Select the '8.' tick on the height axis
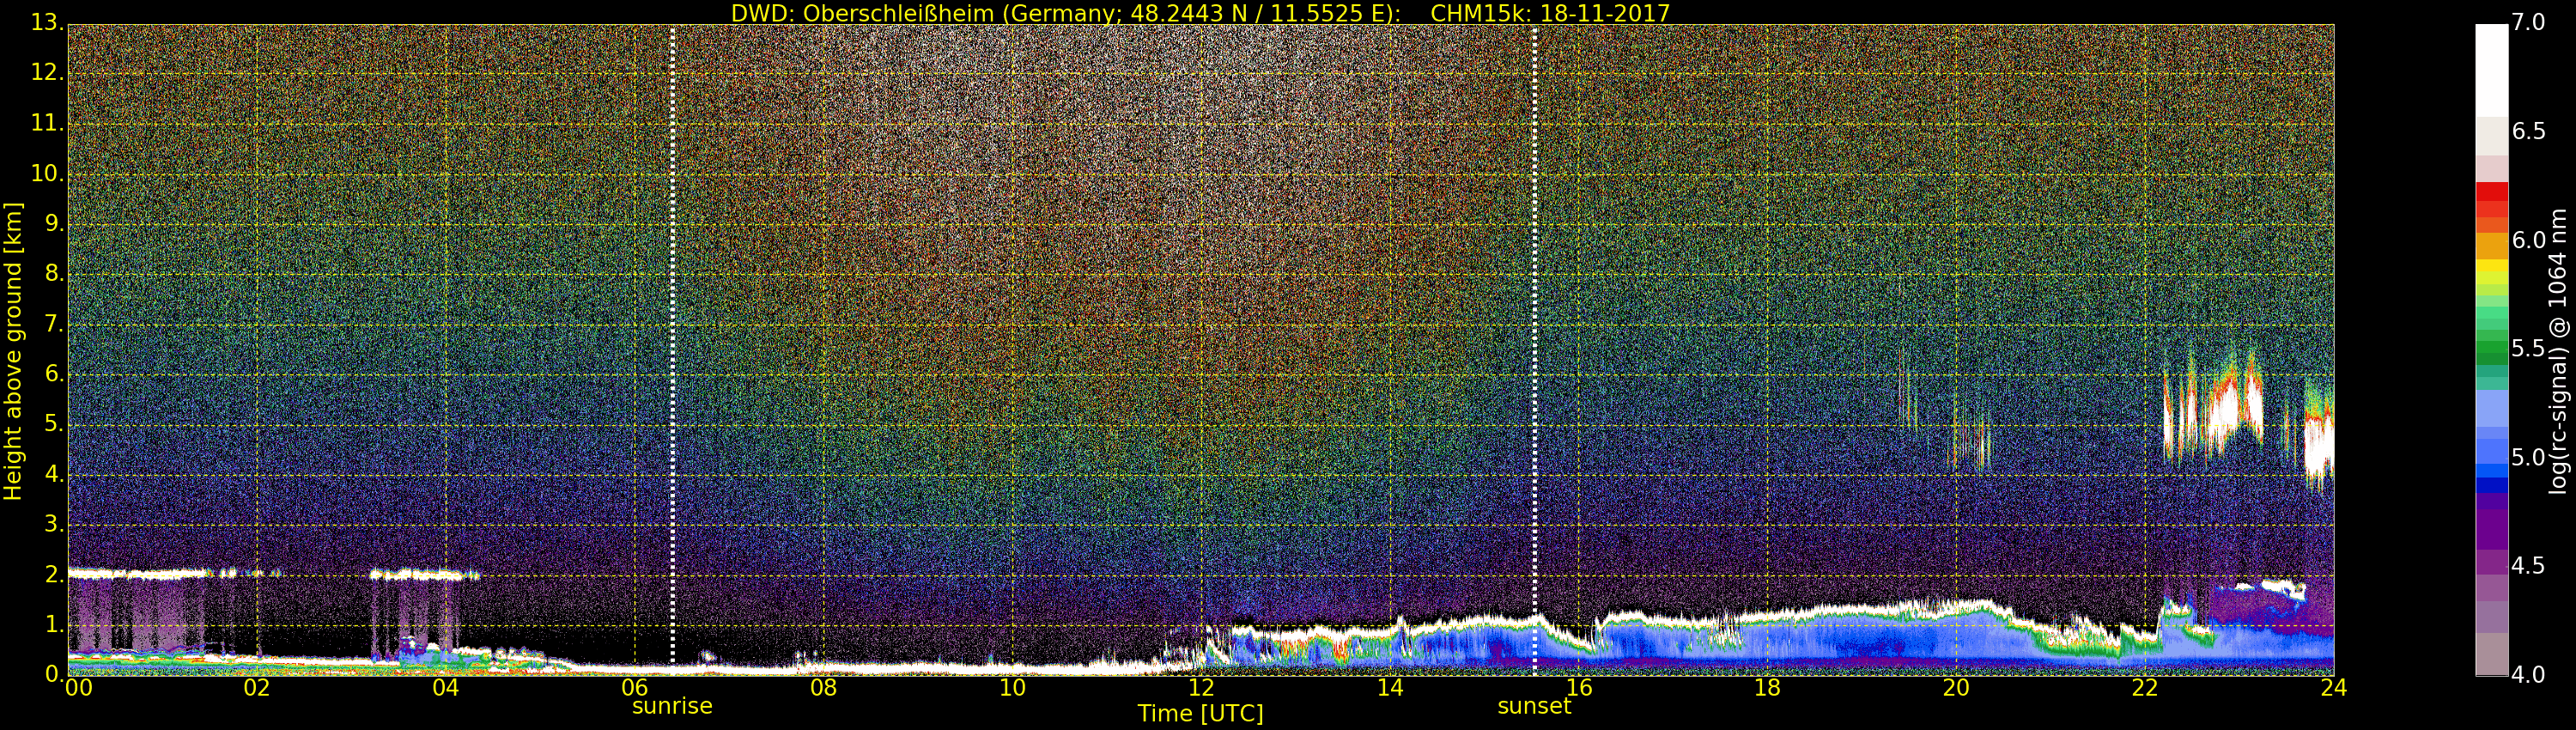This screenshot has height=730, width=2576. pos(53,274)
